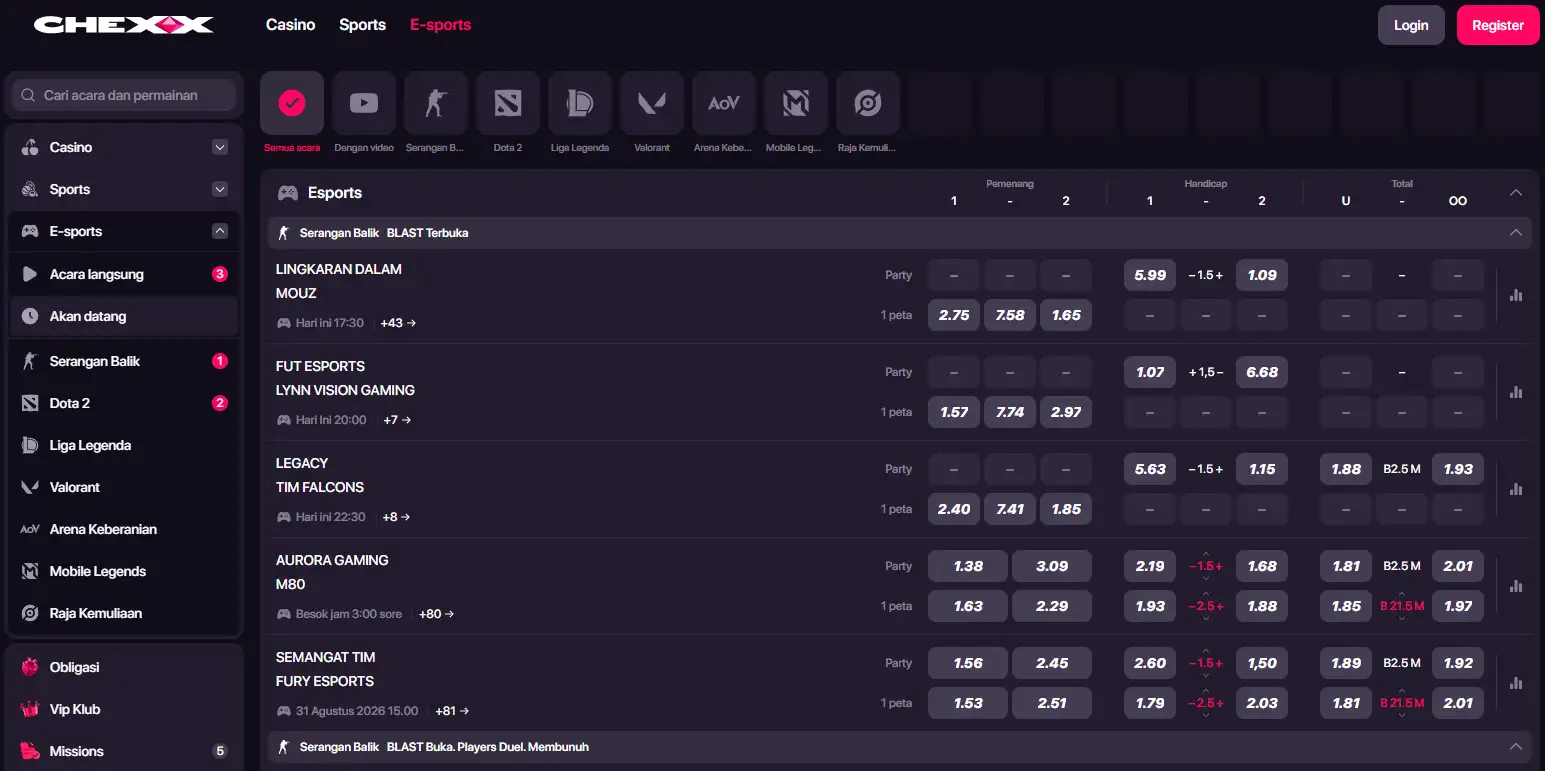Open Acara langsung in the sidebar
Screen dimensions: 1545x771
[x=124, y=274]
